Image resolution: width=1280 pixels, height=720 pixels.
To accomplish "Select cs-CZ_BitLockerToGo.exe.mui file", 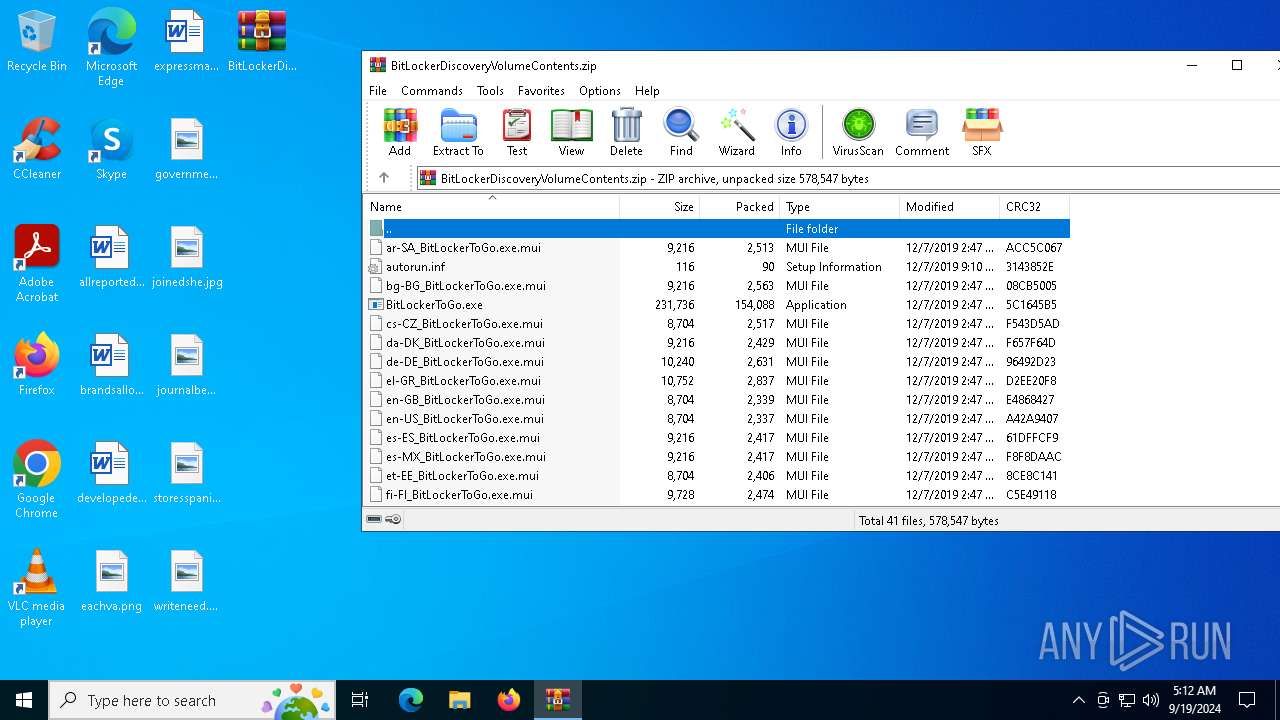I will tap(716, 323).
